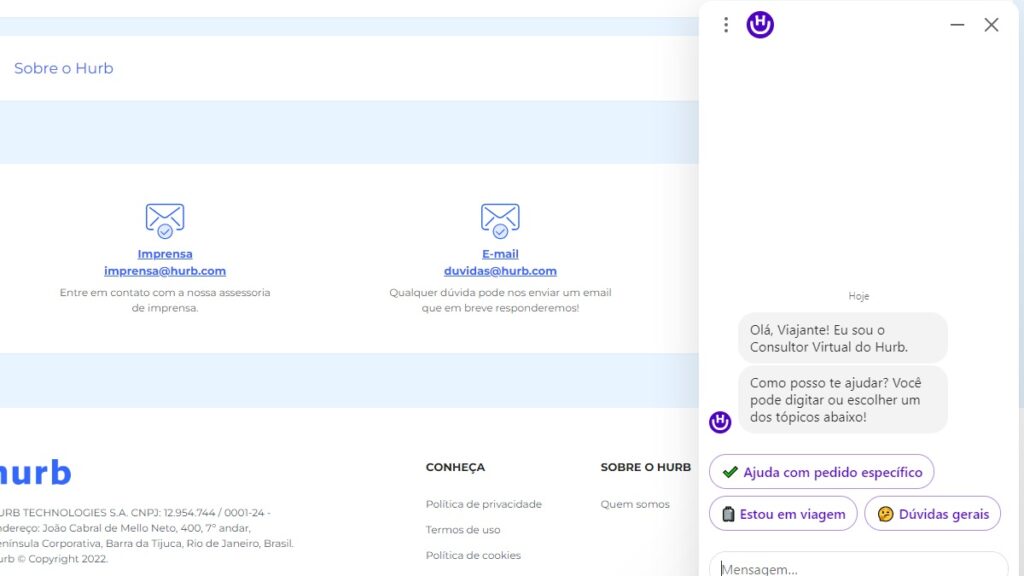Image resolution: width=1024 pixels, height=576 pixels.
Task: Click the 'Como posso te ajudar?' message
Action: coord(842,400)
